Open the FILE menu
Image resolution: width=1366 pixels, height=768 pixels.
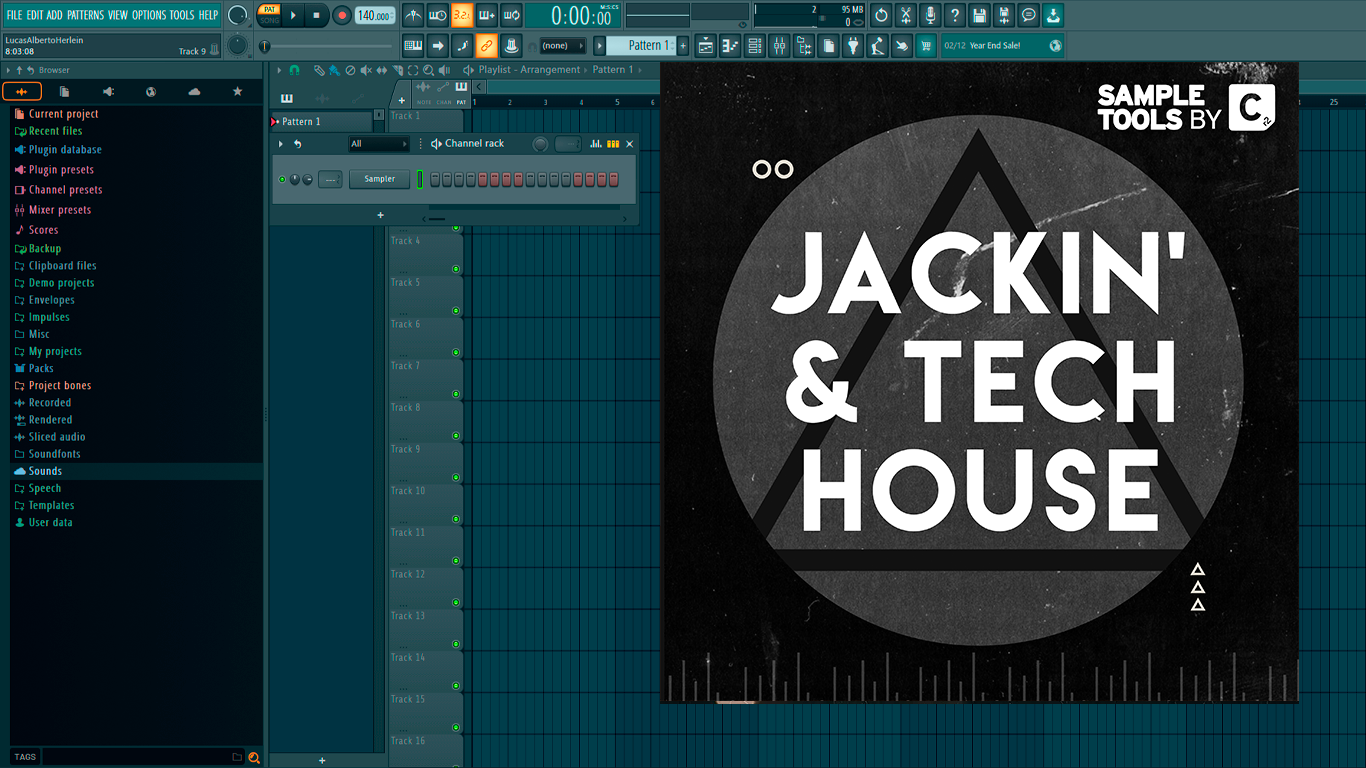click(14, 15)
